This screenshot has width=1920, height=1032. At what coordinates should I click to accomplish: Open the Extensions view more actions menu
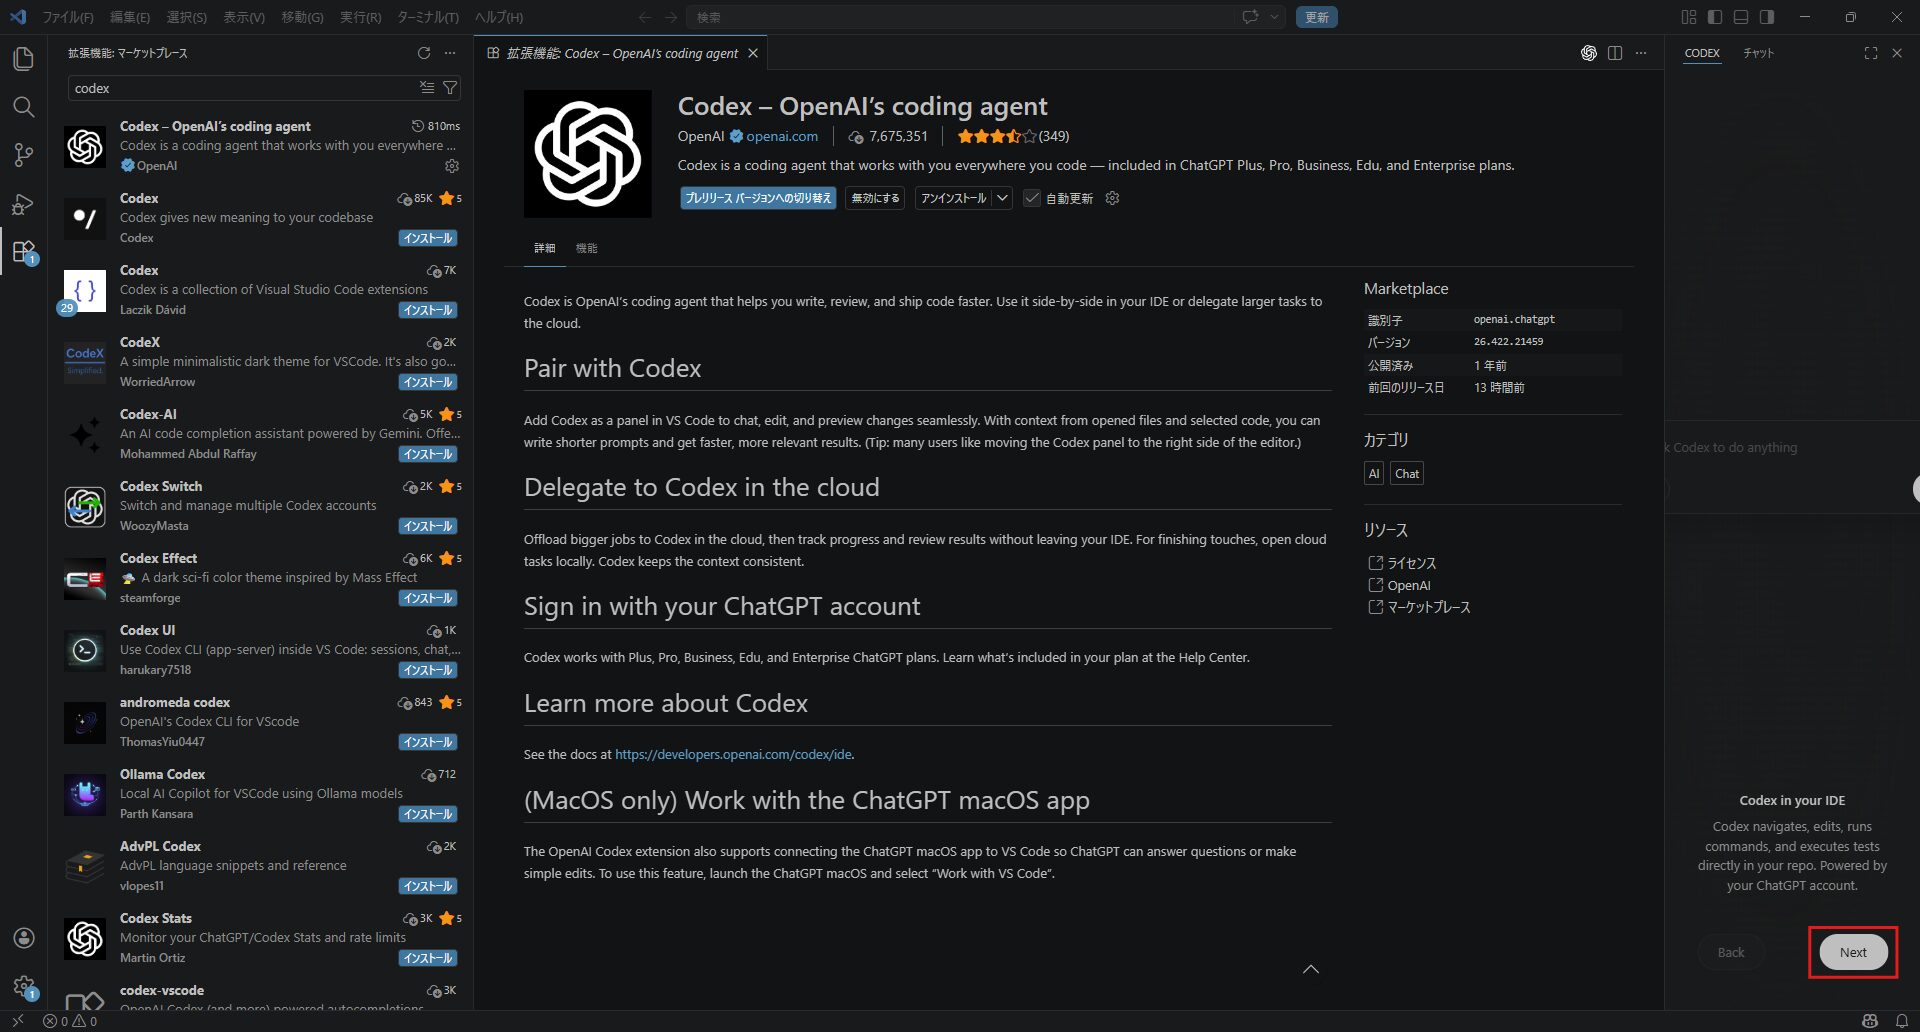[450, 53]
